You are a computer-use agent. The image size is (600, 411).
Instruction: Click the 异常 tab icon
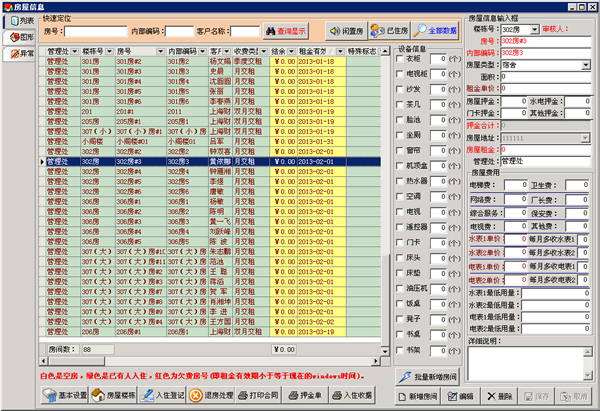coord(15,54)
